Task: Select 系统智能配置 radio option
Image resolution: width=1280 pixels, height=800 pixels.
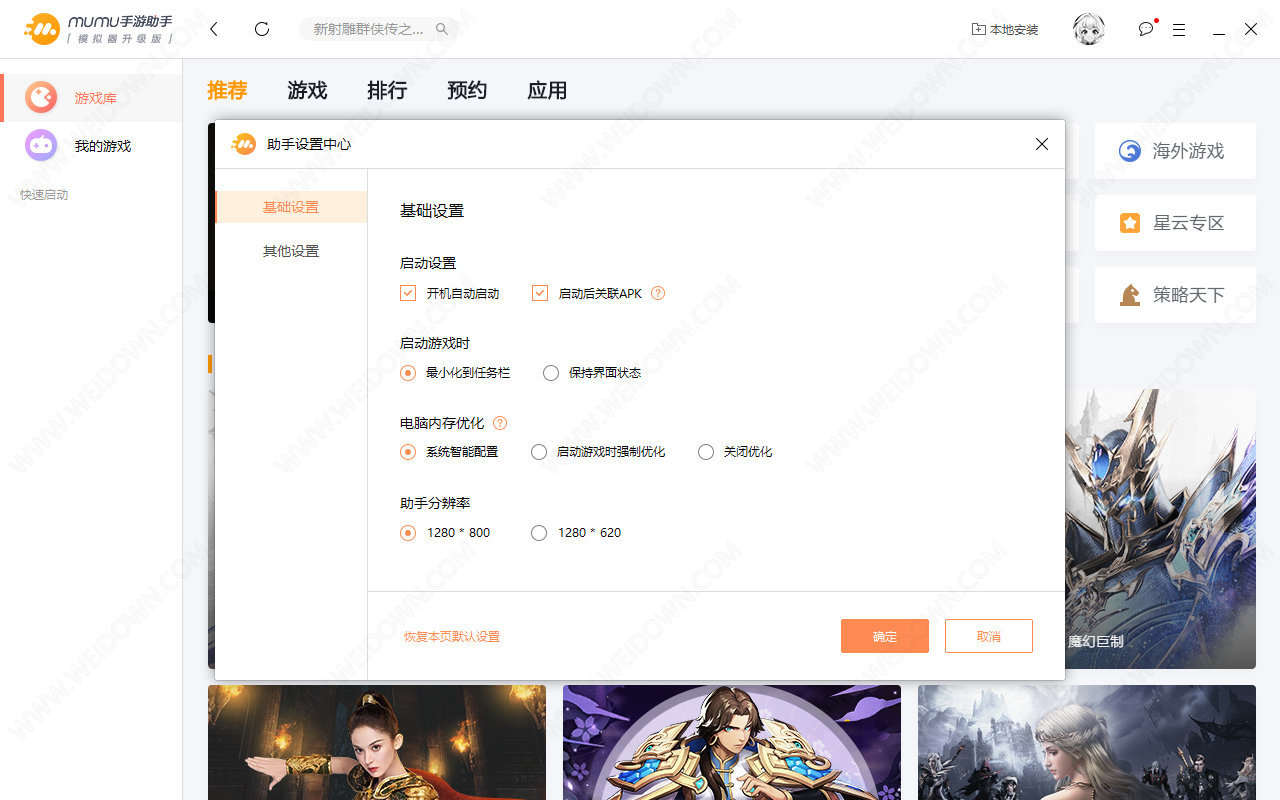Action: (408, 452)
